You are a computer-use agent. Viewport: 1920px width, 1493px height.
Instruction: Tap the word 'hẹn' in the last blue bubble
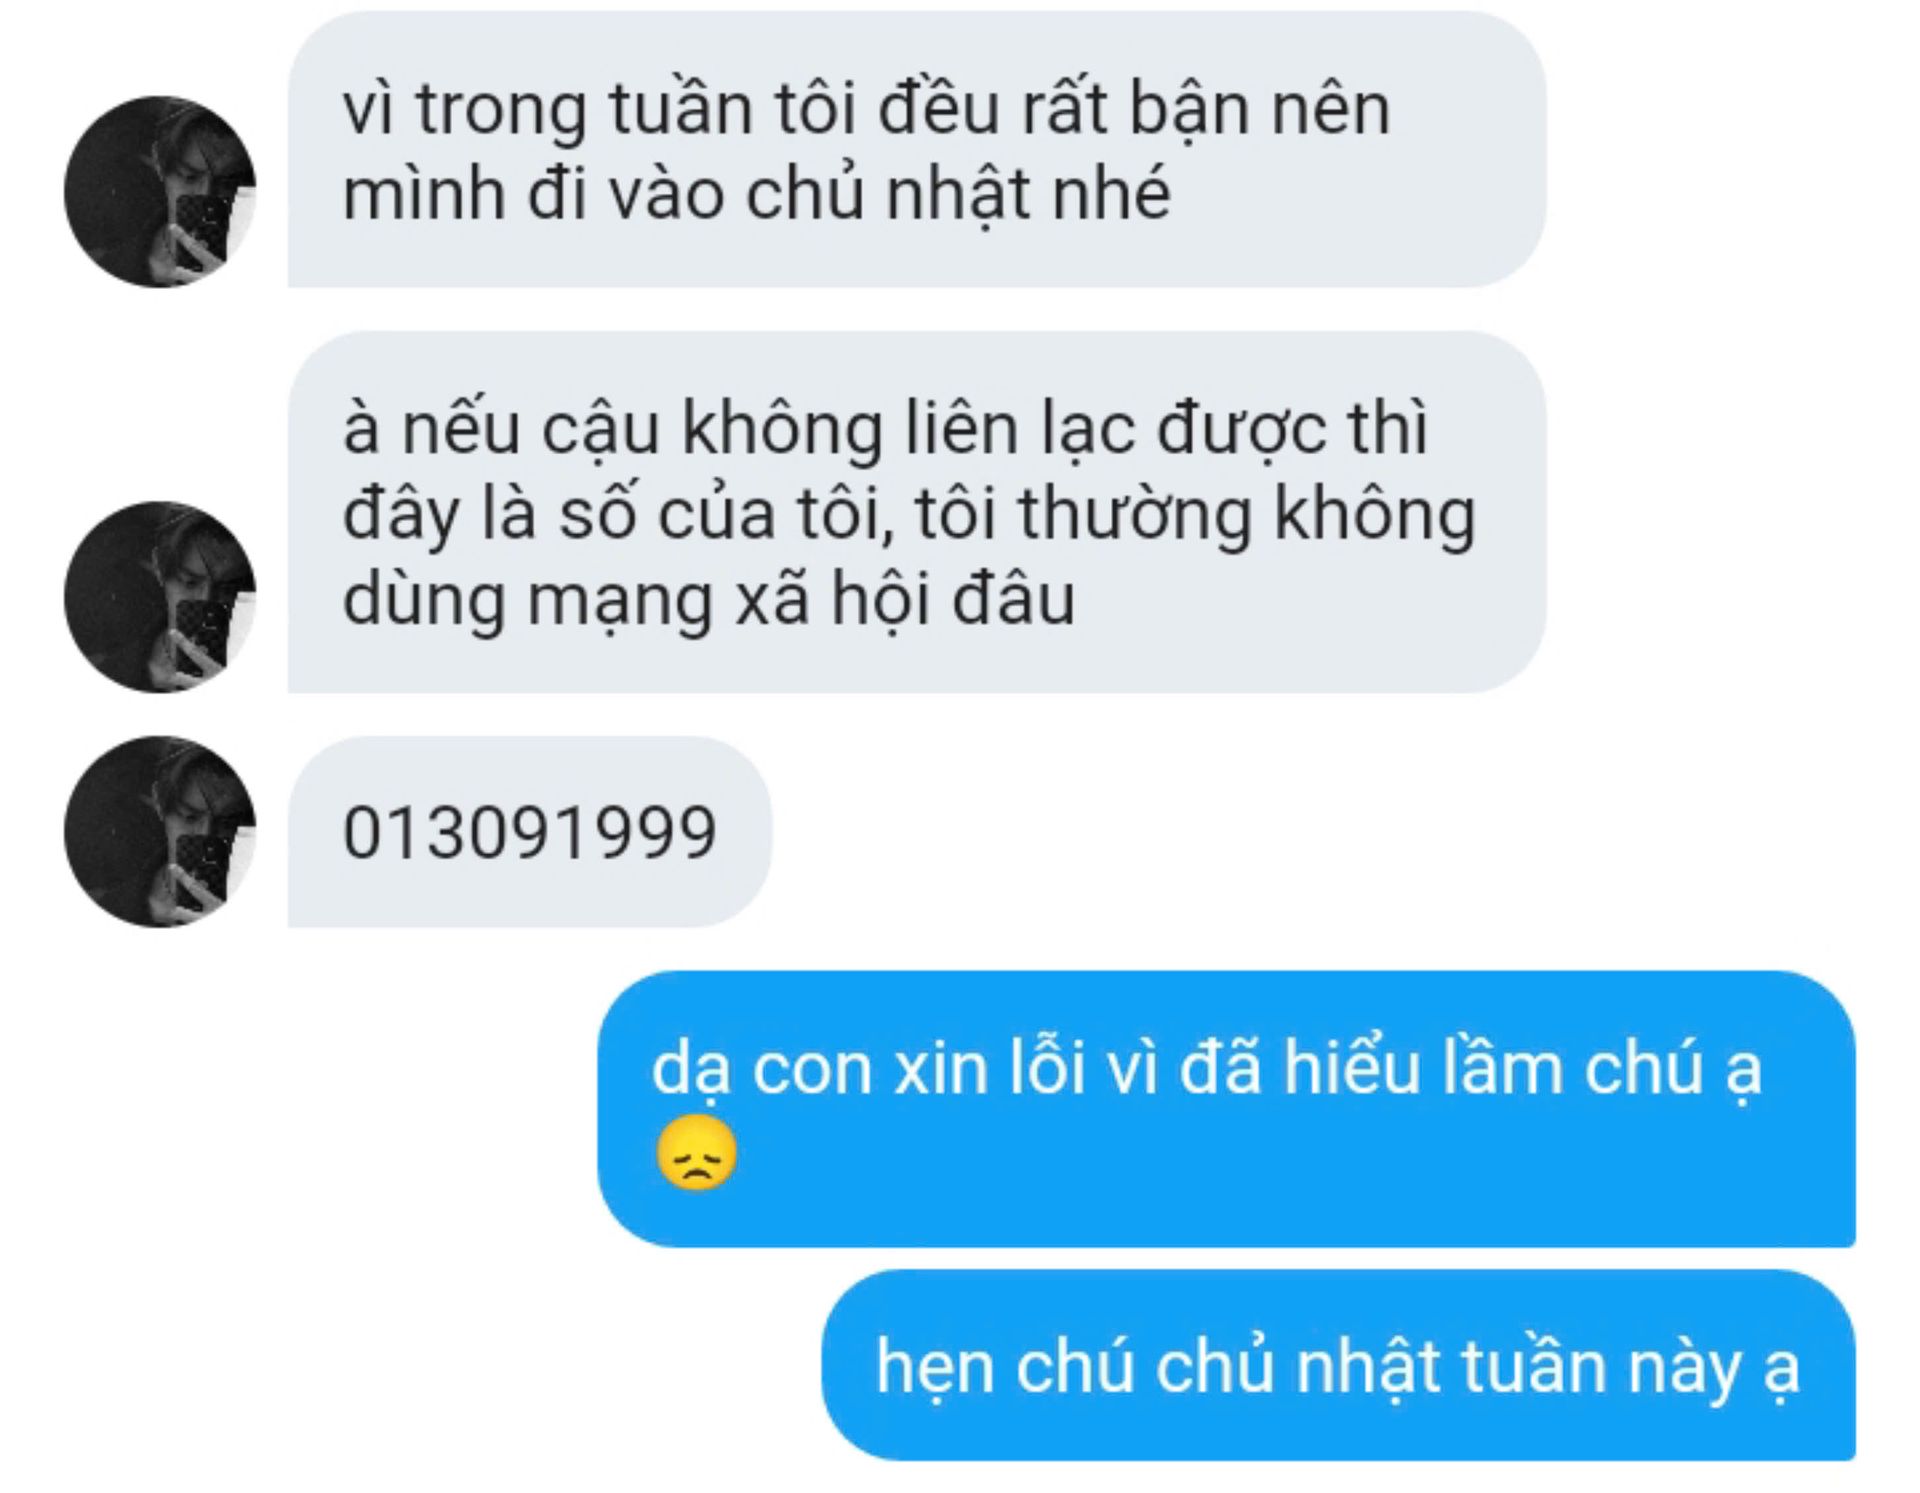[x=936, y=1367]
